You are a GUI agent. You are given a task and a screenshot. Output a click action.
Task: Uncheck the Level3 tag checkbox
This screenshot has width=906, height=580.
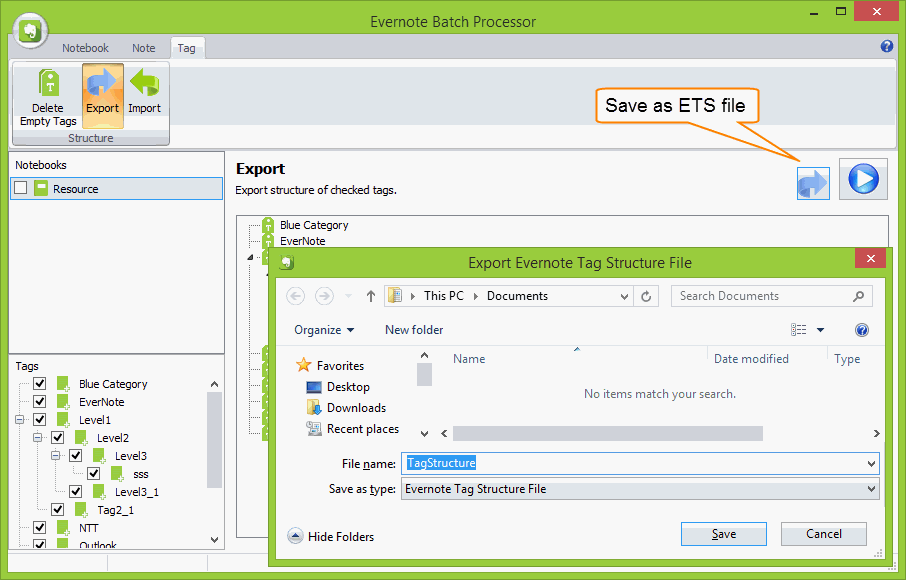tap(75, 455)
